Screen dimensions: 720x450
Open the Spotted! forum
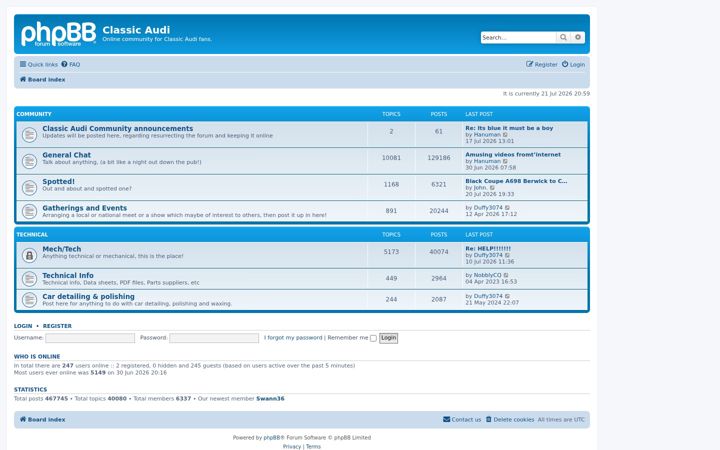click(x=58, y=181)
